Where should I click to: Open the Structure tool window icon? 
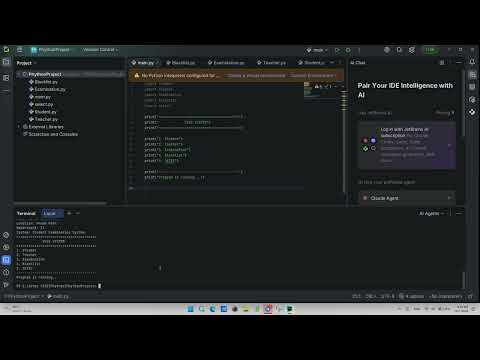point(6,78)
